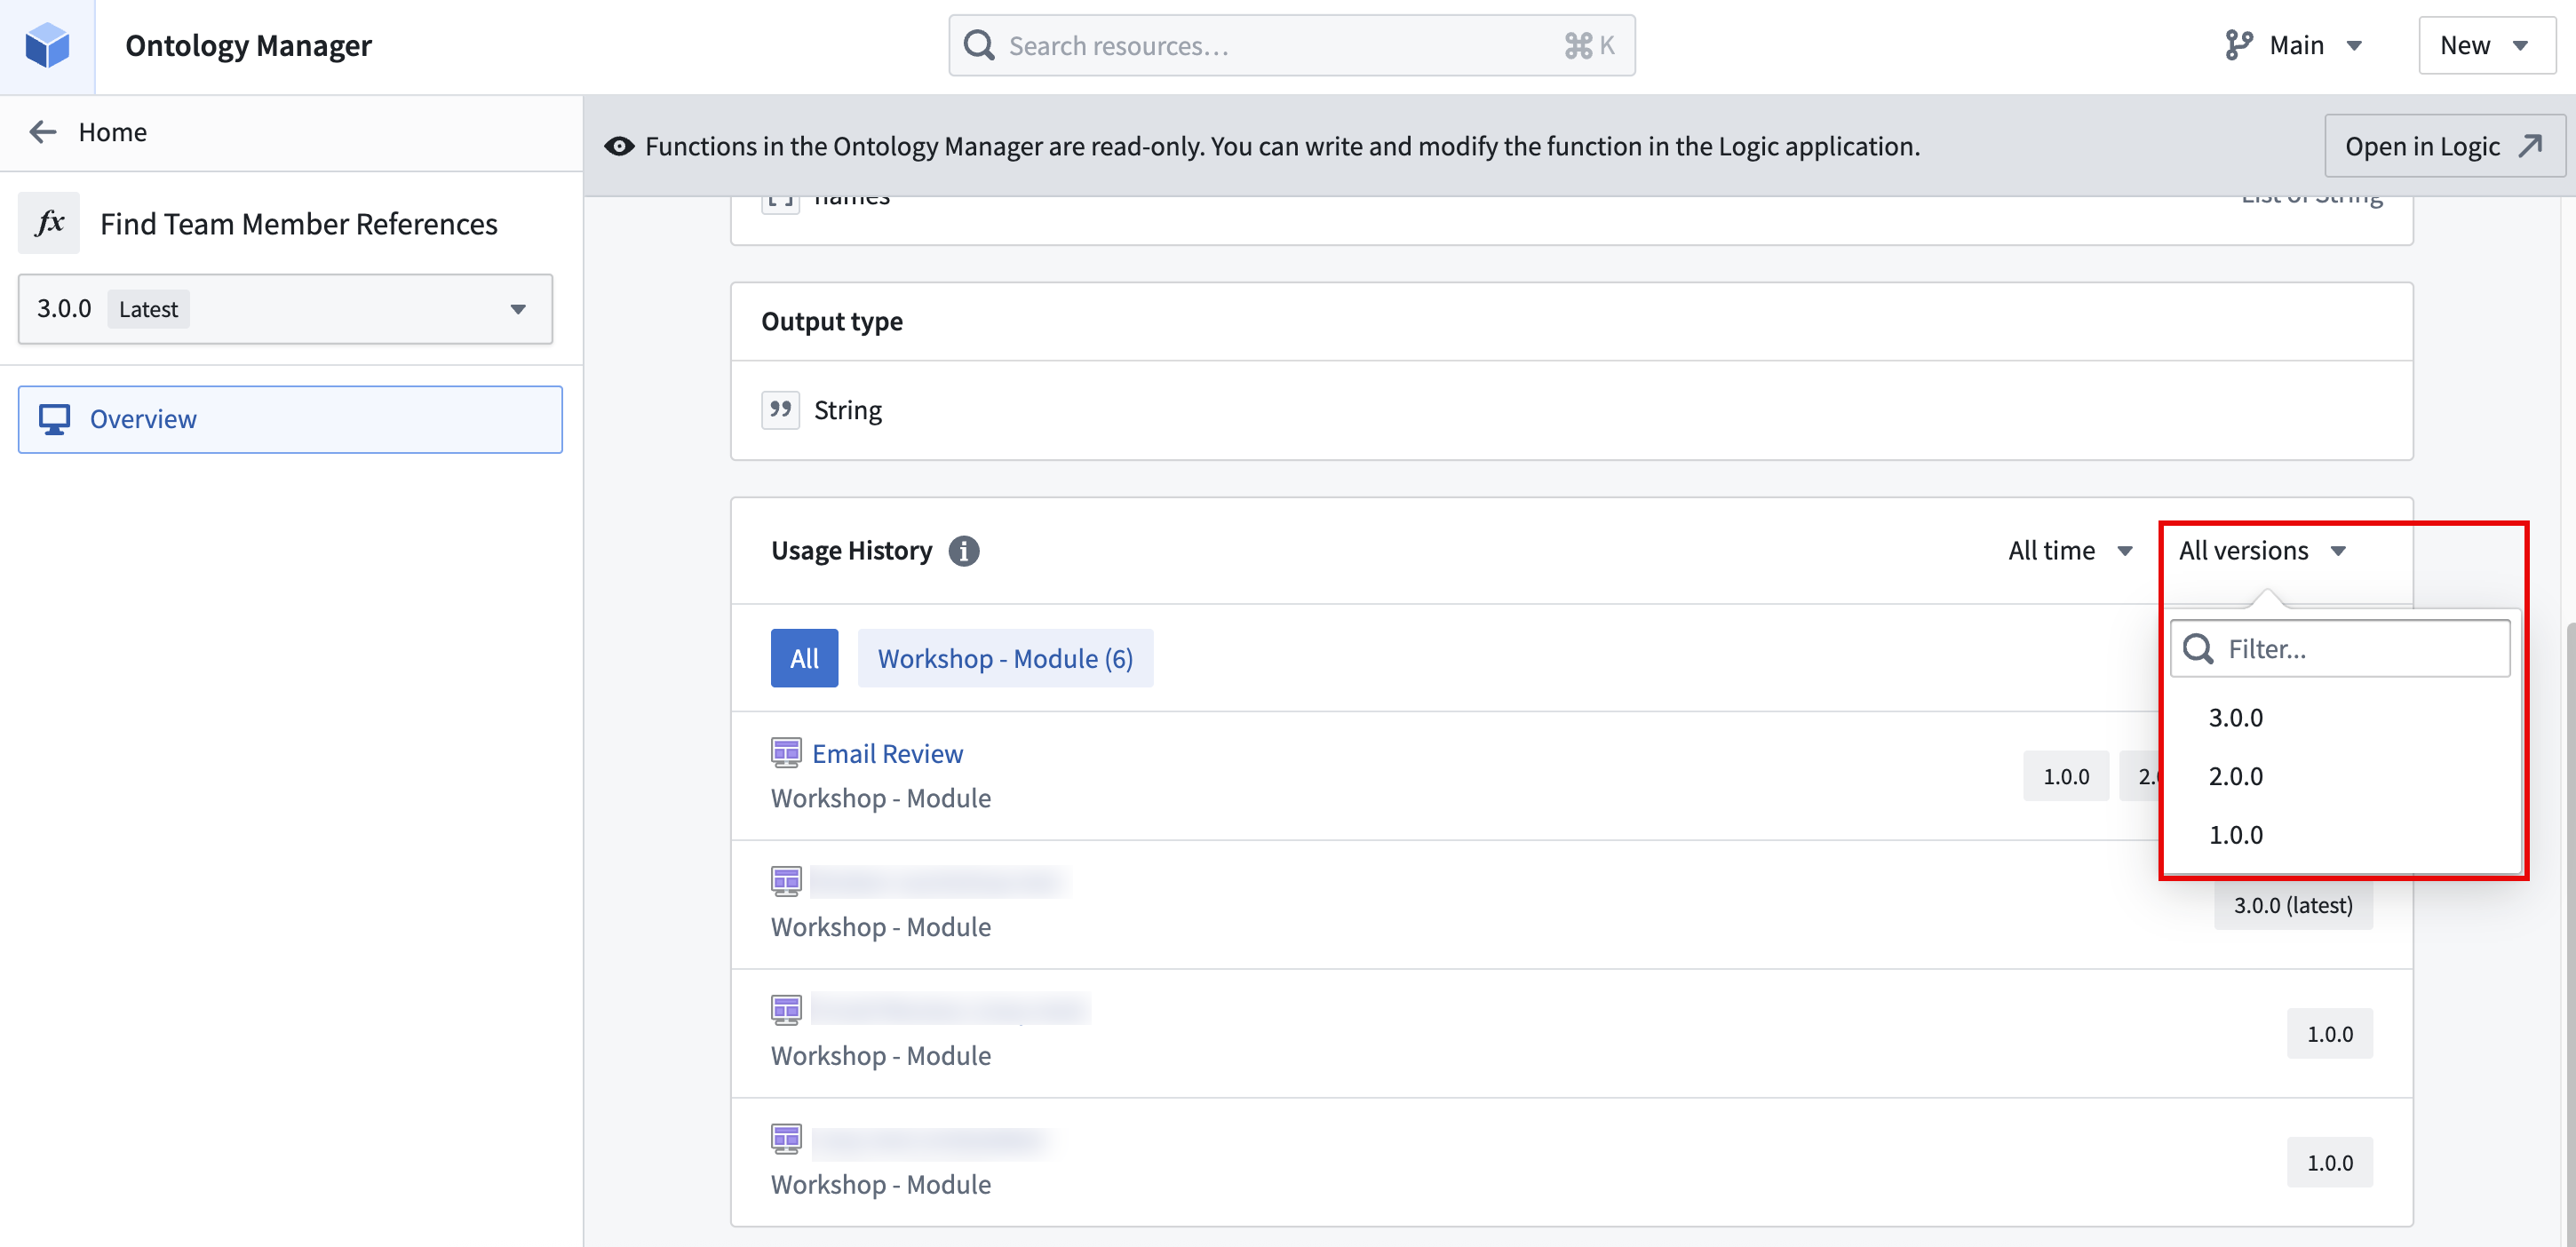Click the eye icon in the read-only banner
This screenshot has height=1247, width=2576.
(x=618, y=146)
